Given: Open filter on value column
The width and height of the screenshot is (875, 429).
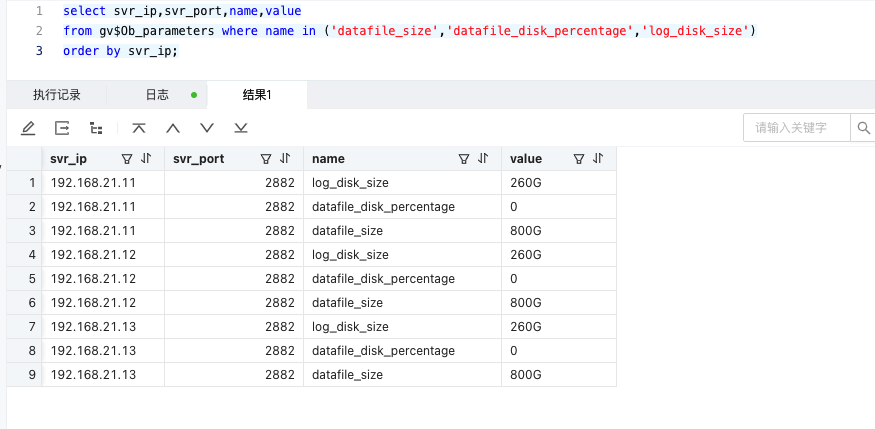Looking at the screenshot, I should pos(579,159).
